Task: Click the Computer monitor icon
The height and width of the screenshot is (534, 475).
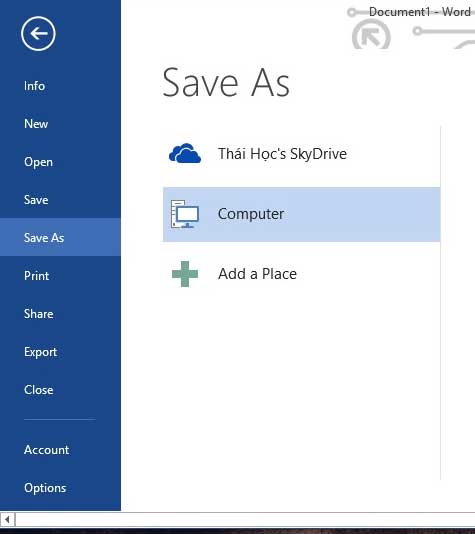Action: pos(185,214)
